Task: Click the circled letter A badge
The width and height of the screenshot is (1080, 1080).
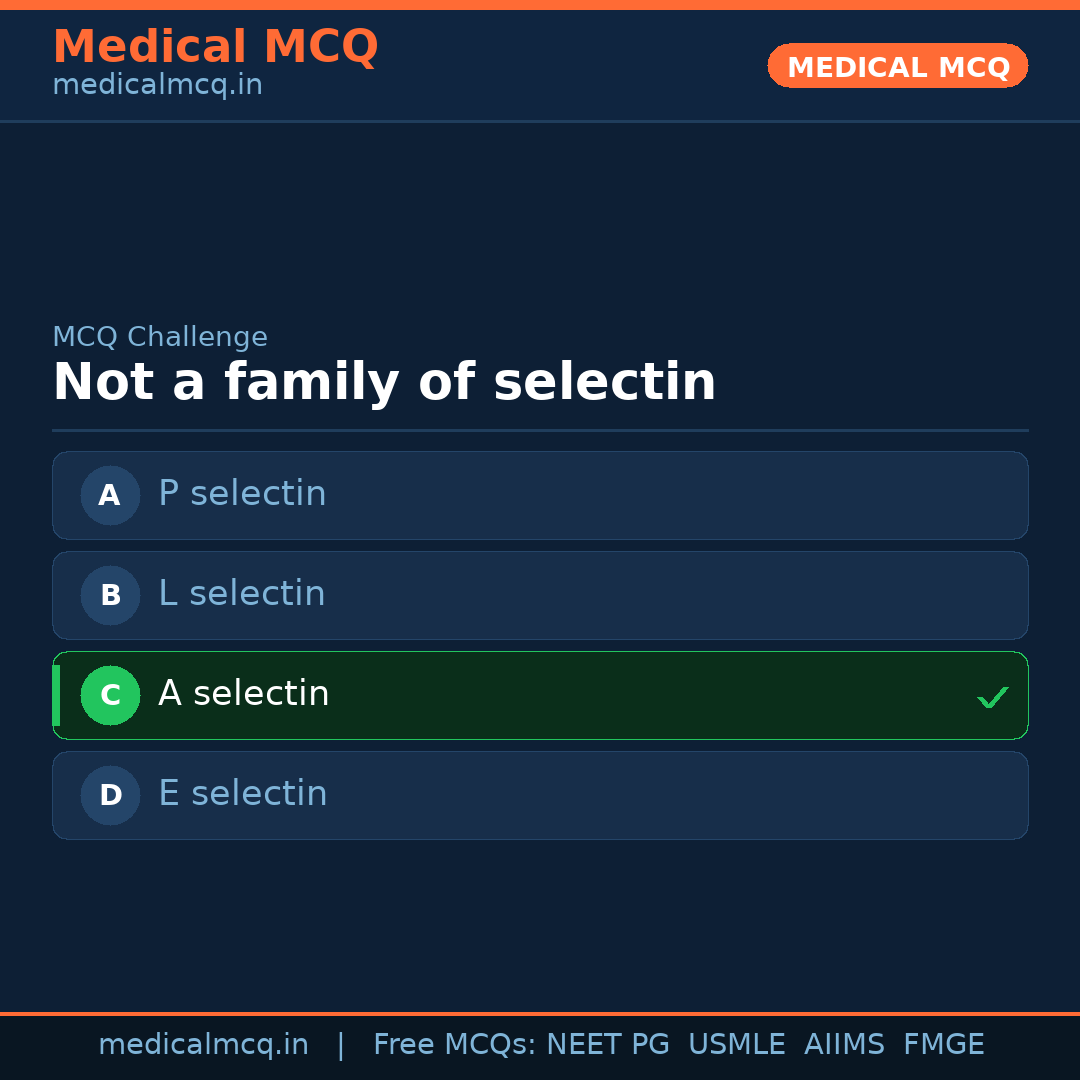Action: [110, 495]
